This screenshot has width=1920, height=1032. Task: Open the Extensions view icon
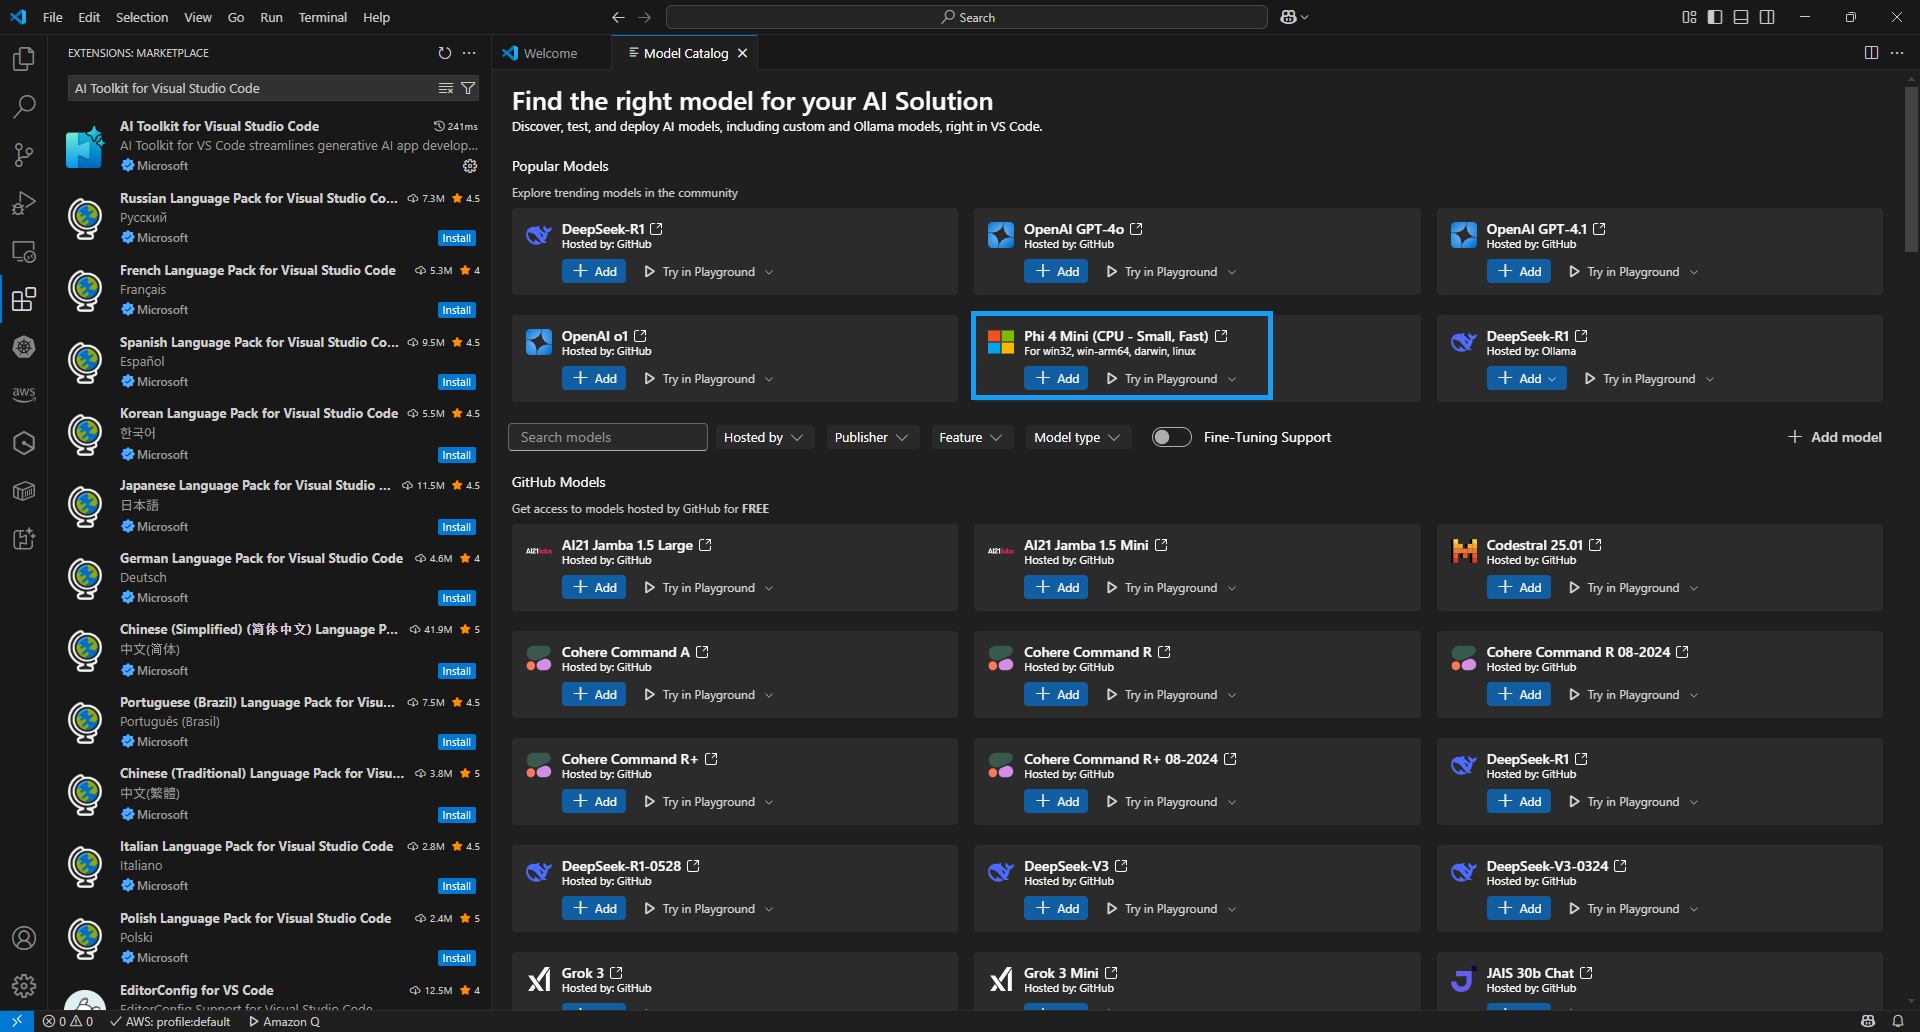(24, 299)
